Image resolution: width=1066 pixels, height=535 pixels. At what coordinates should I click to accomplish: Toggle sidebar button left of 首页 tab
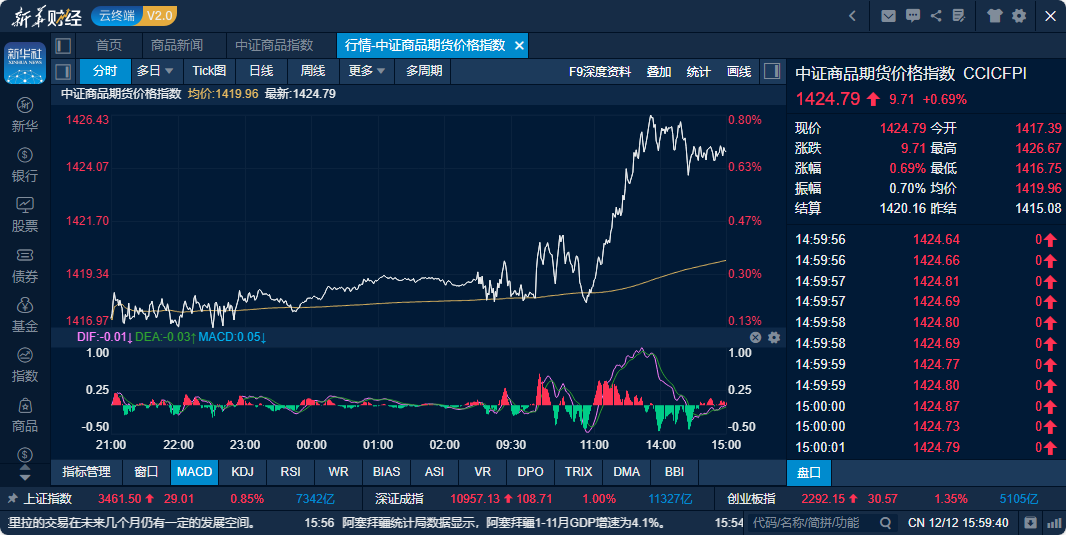coord(63,45)
